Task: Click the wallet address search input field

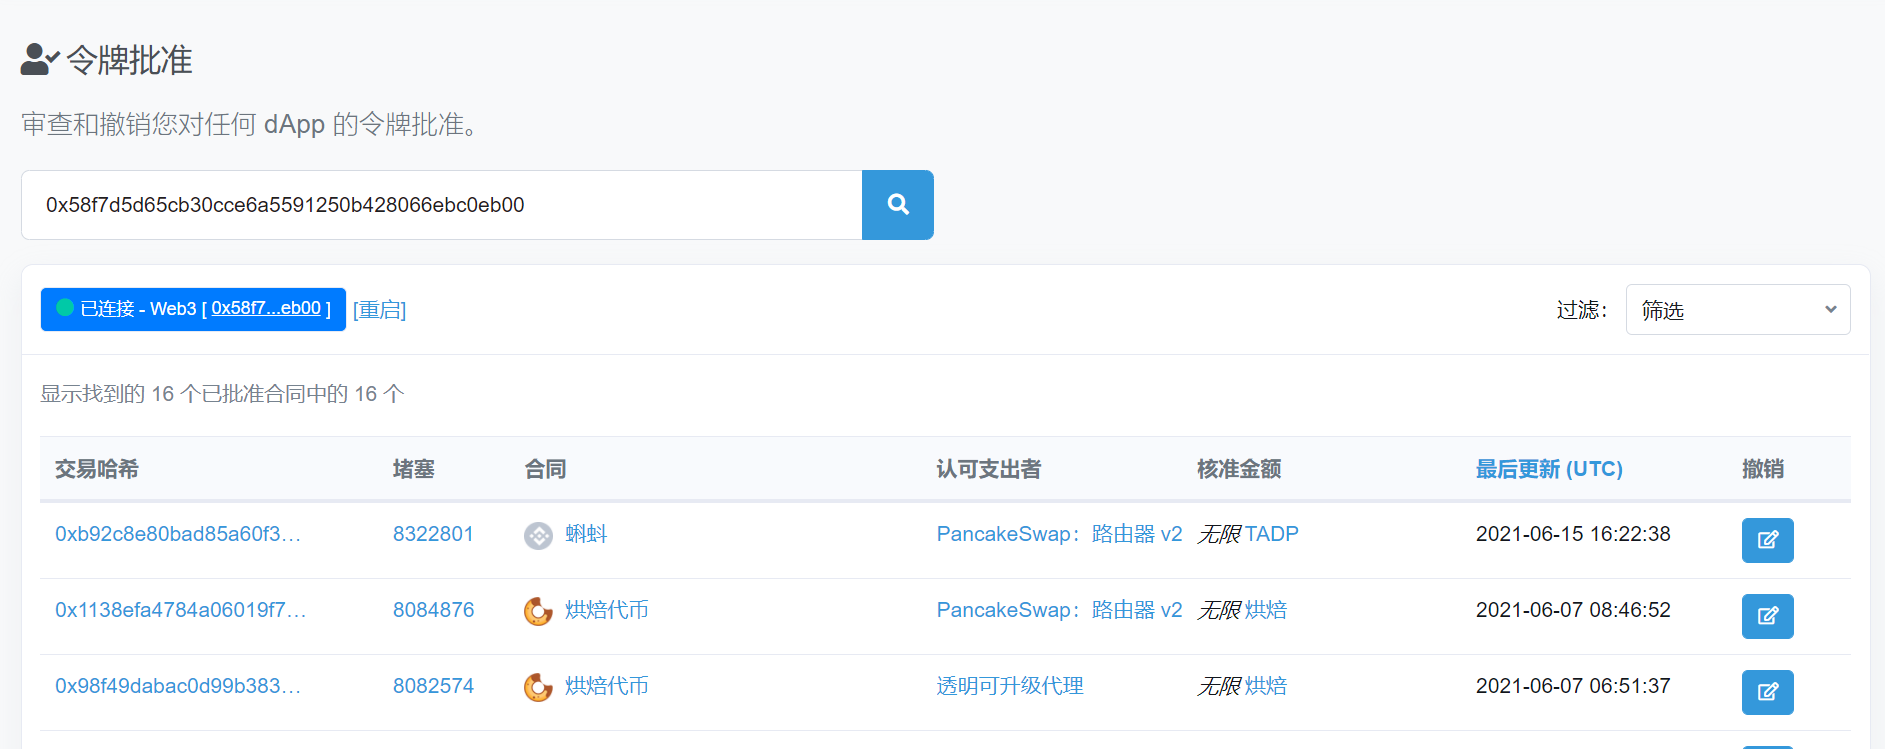Action: (x=441, y=205)
